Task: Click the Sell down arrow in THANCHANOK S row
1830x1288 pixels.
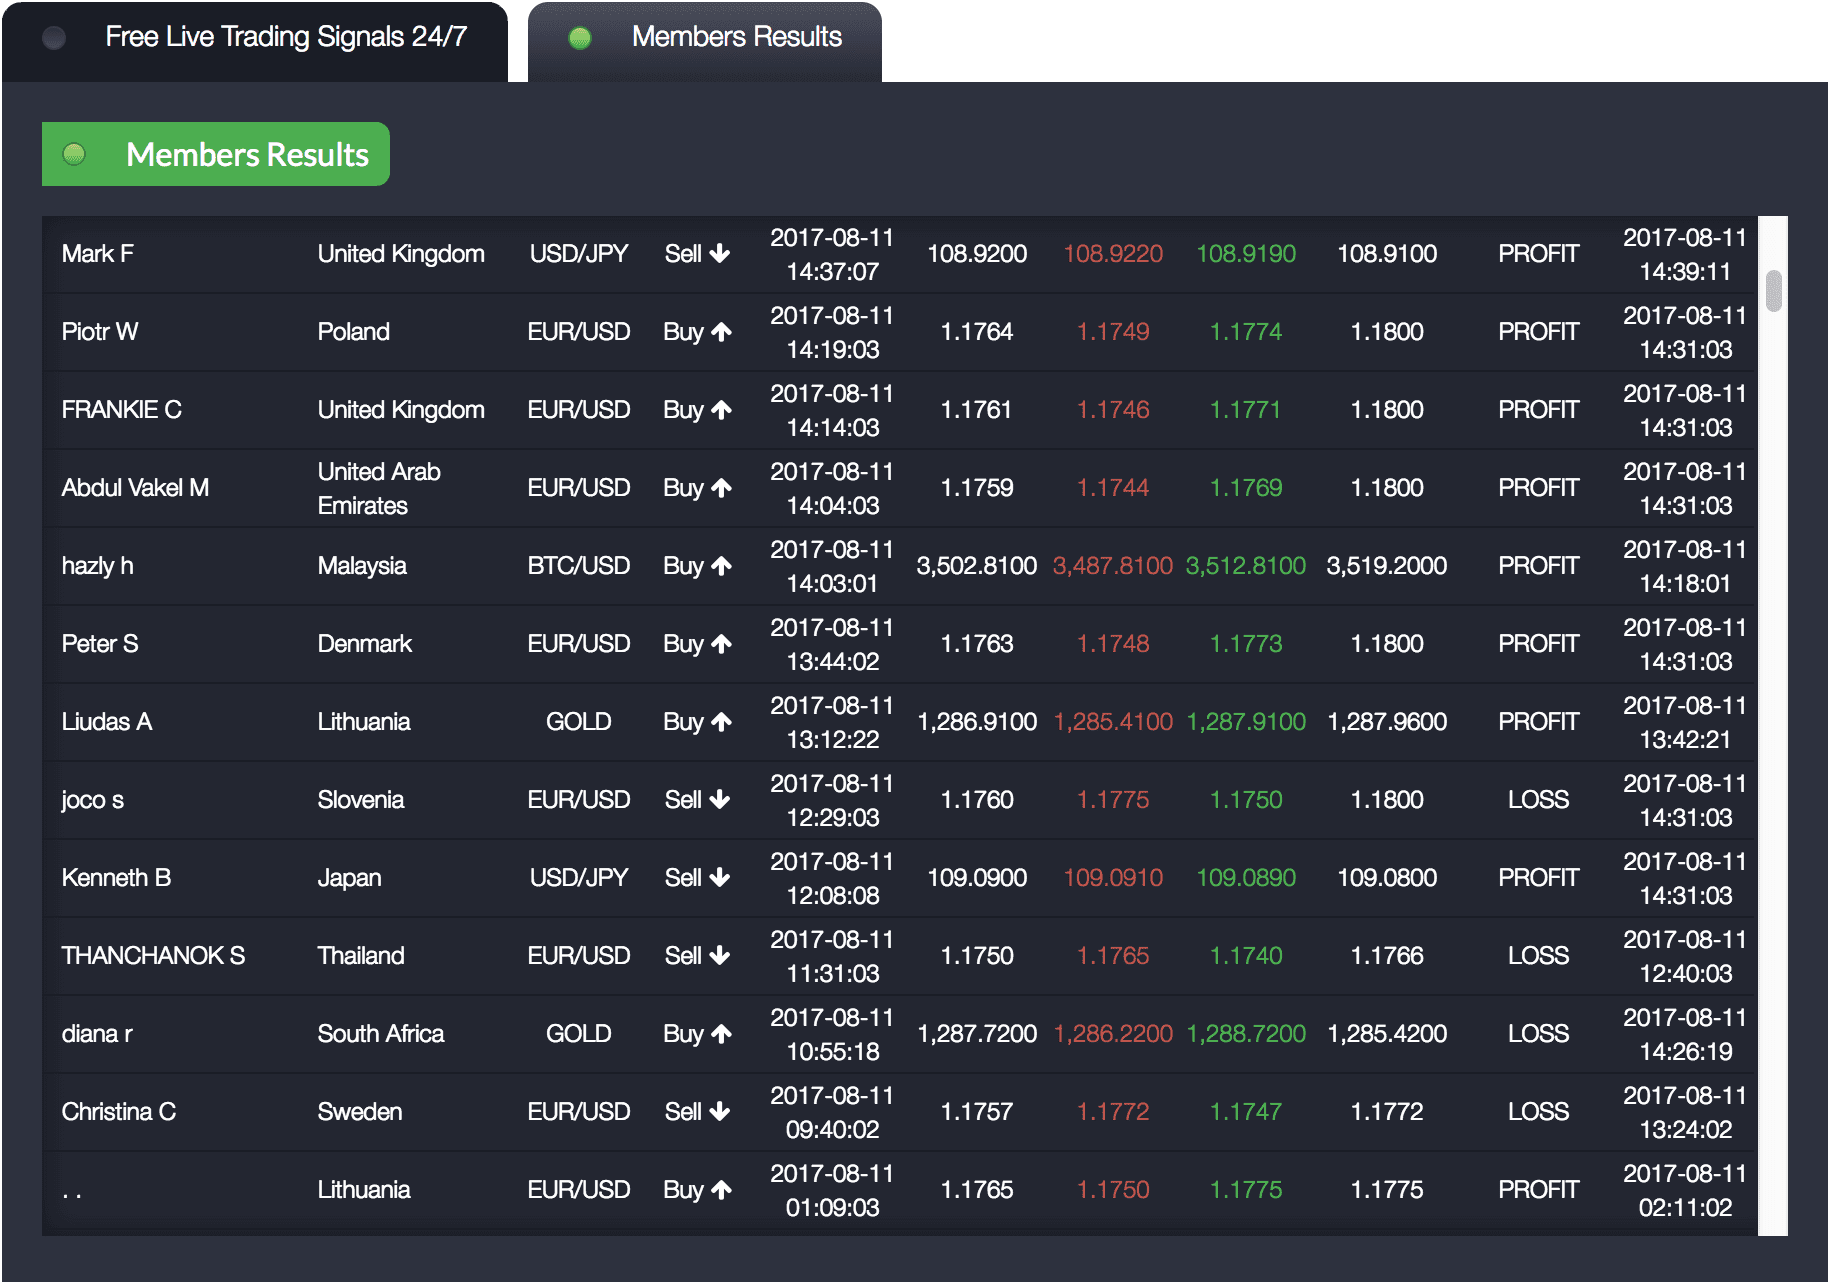Action: point(720,956)
